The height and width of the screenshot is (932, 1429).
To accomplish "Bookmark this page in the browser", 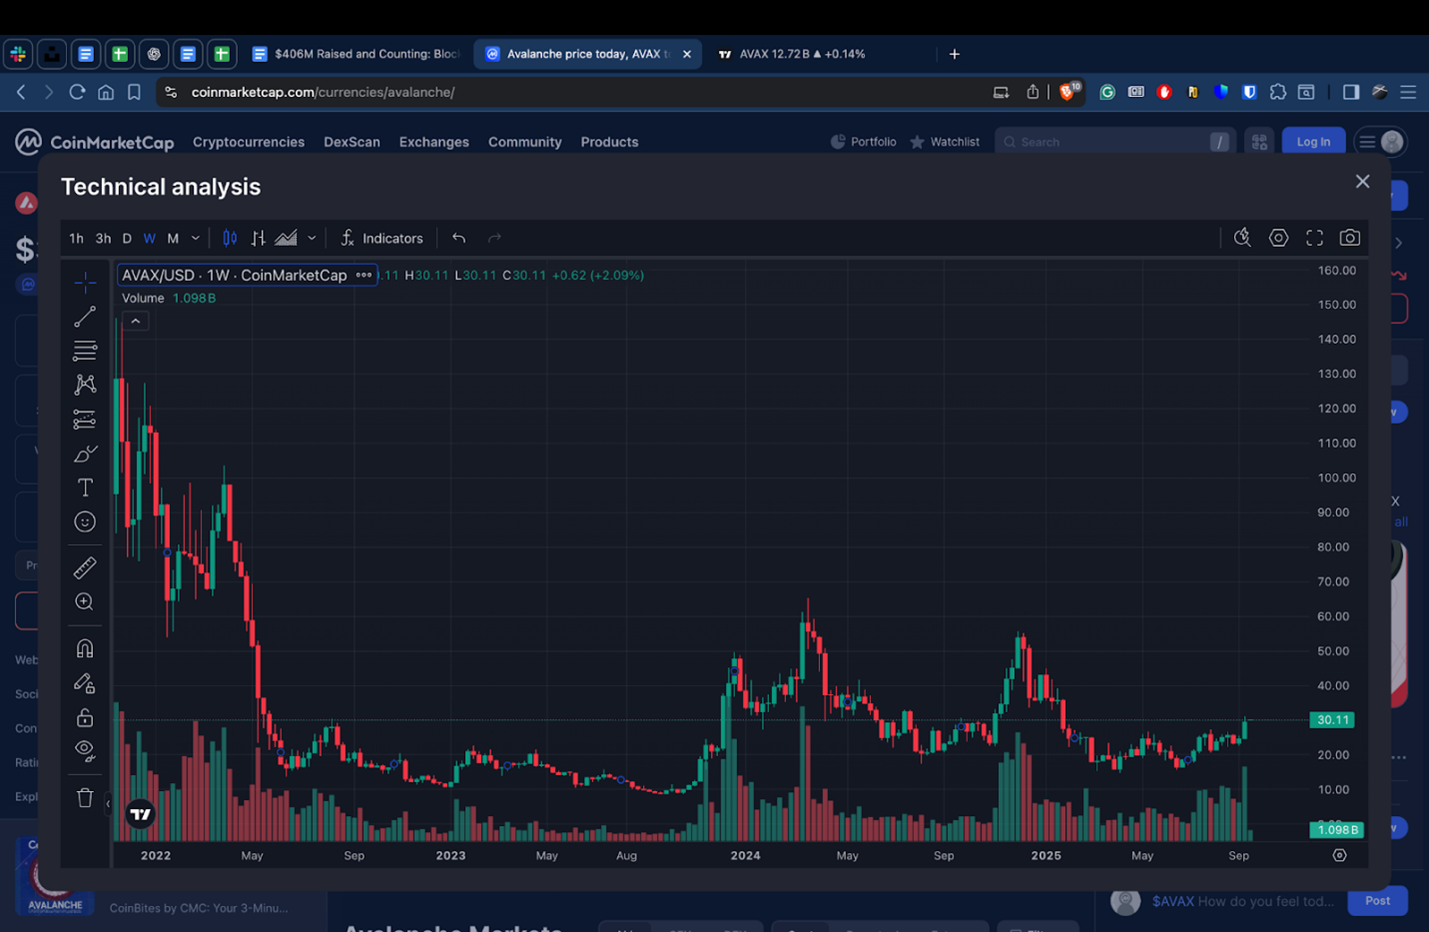I will (134, 92).
